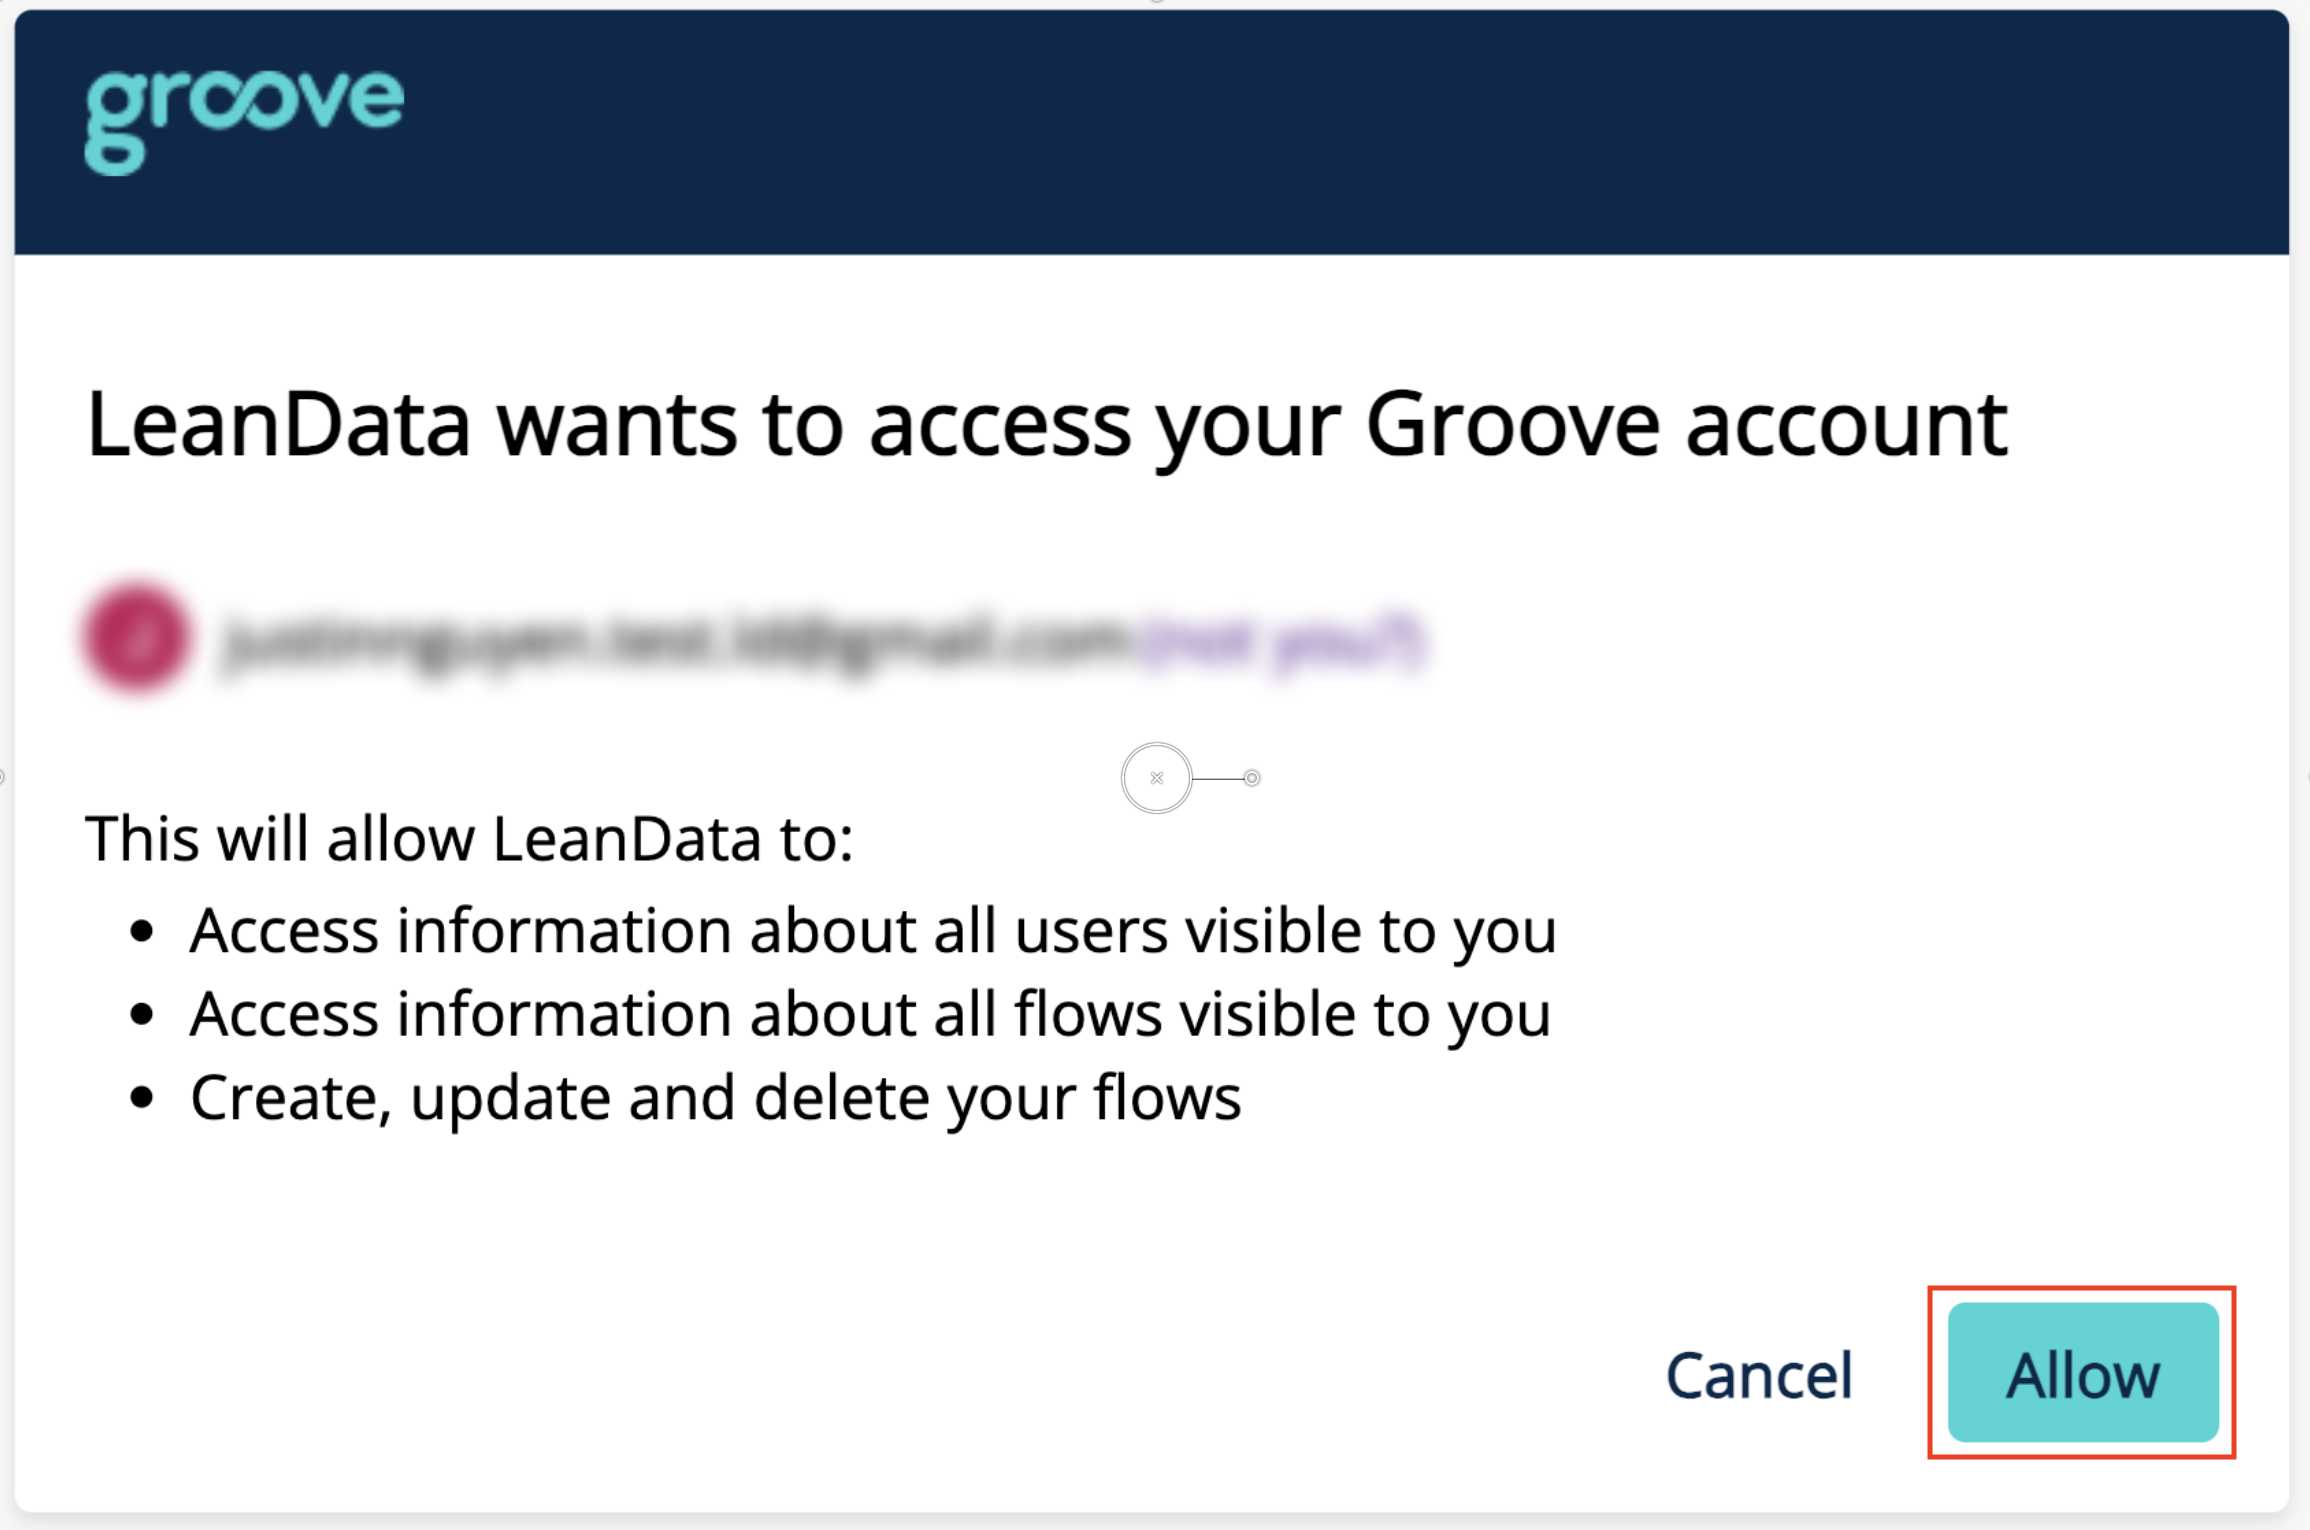
Task: Click the blurred account email address
Action: click(675, 639)
